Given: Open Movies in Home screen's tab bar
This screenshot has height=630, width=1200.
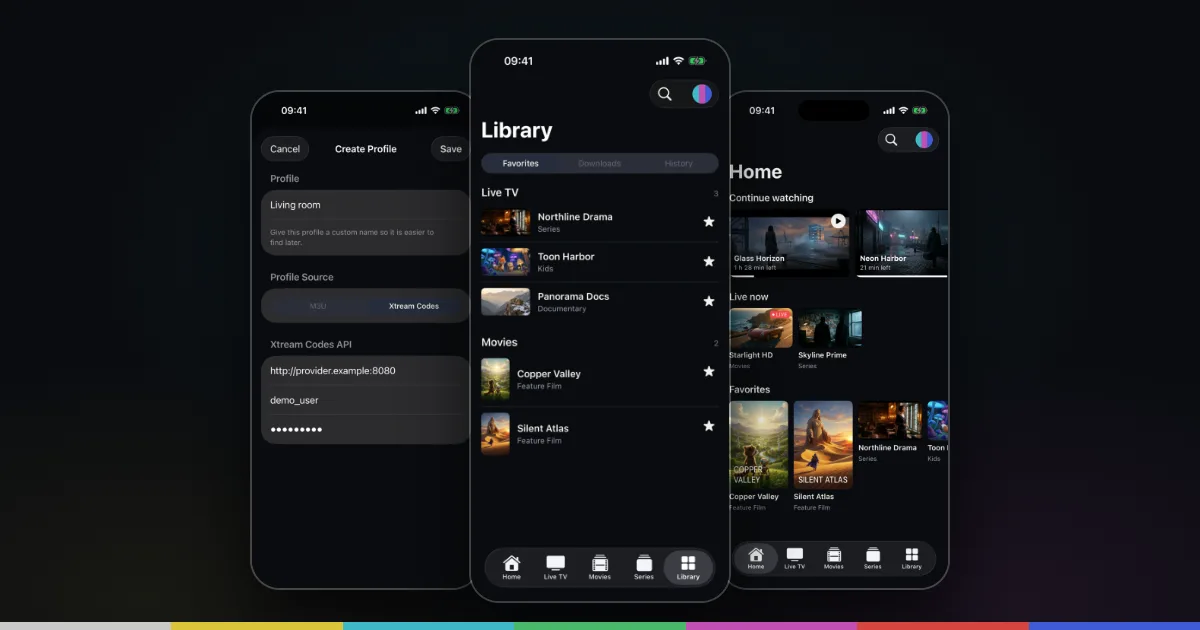Looking at the screenshot, I should pos(833,558).
